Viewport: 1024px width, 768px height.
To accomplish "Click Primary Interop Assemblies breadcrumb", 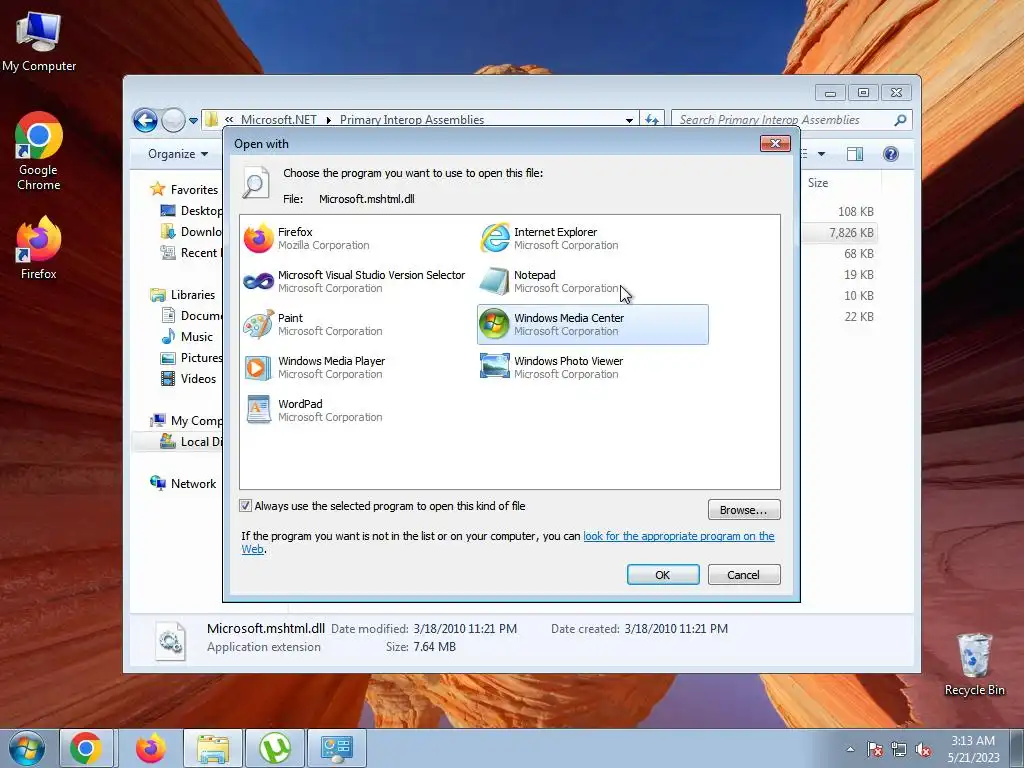I will 411,120.
